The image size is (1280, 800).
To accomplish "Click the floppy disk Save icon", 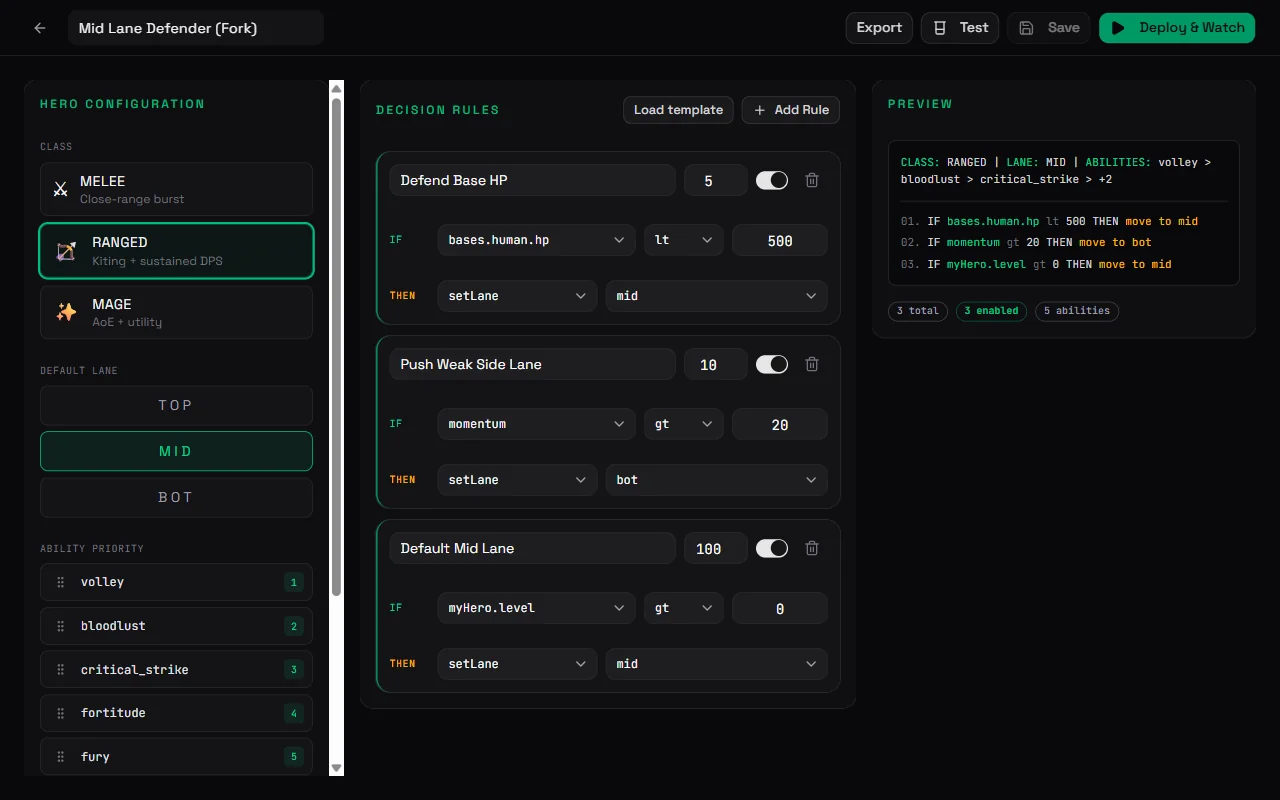I will pyautogui.click(x=1026, y=28).
